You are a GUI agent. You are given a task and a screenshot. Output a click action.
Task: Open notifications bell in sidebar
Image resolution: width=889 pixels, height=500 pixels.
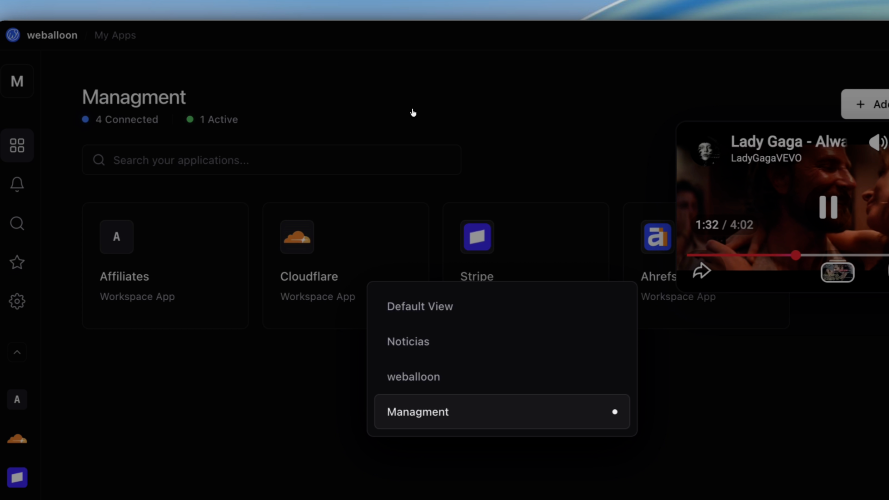[x=17, y=184]
